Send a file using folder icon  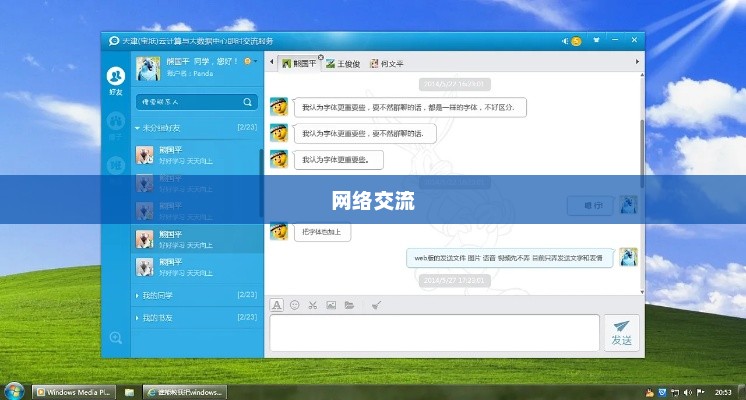coord(350,305)
